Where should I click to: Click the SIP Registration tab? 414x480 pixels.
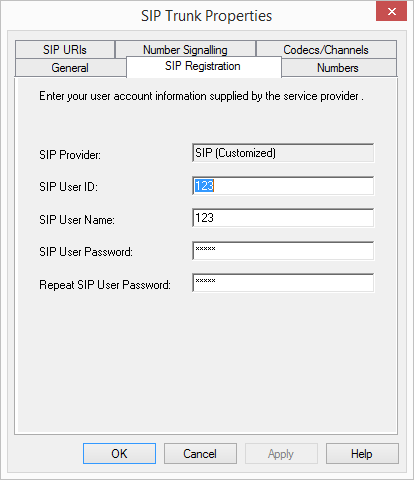point(204,66)
